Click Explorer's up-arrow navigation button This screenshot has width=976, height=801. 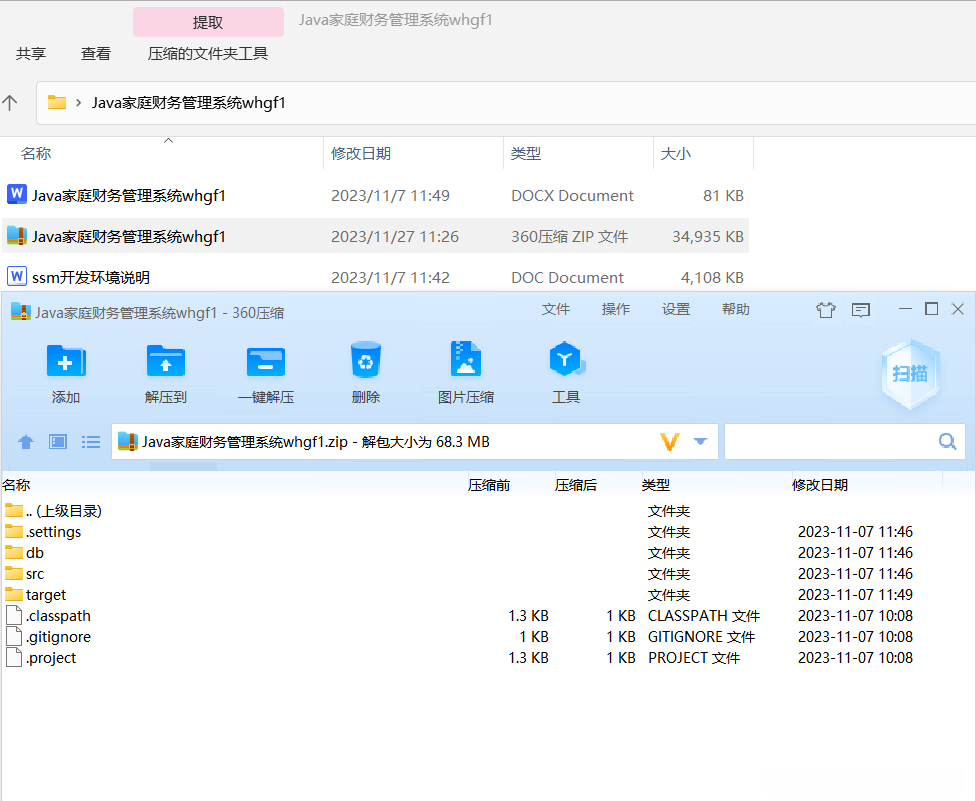coord(10,103)
